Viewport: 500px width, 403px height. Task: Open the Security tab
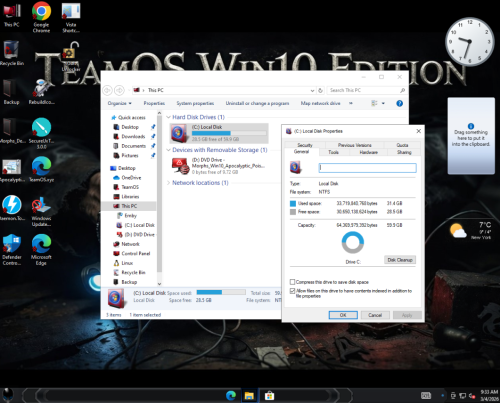click(x=305, y=145)
